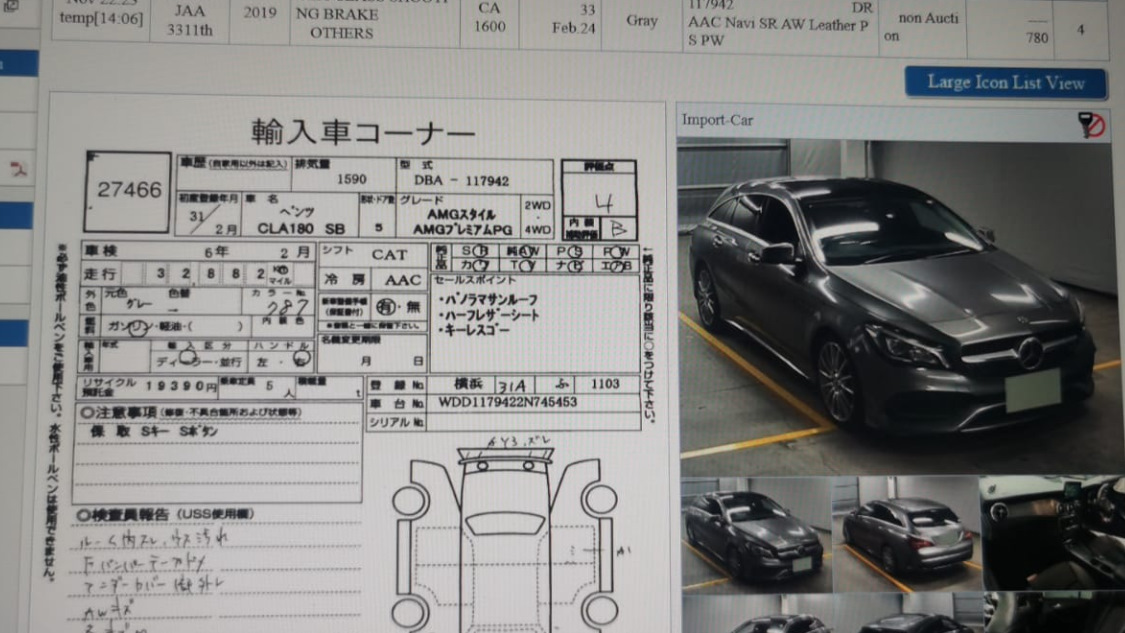Click chassis number WDD1179422N745453
This screenshot has width=1125, height=633.
pyautogui.click(x=507, y=402)
